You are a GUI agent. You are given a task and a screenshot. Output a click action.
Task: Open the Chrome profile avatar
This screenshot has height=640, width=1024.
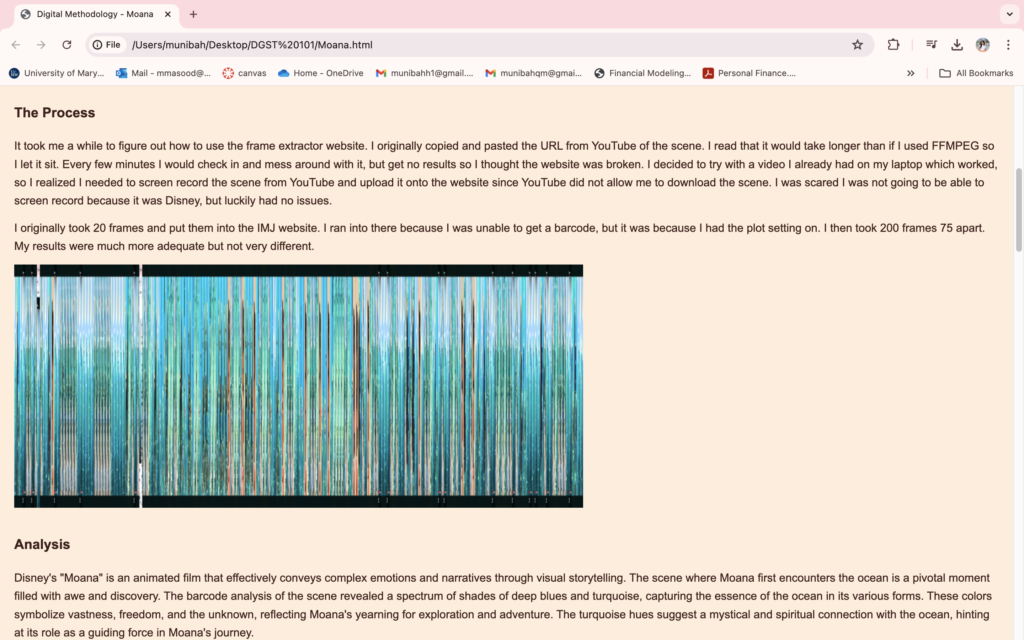[x=983, y=45]
